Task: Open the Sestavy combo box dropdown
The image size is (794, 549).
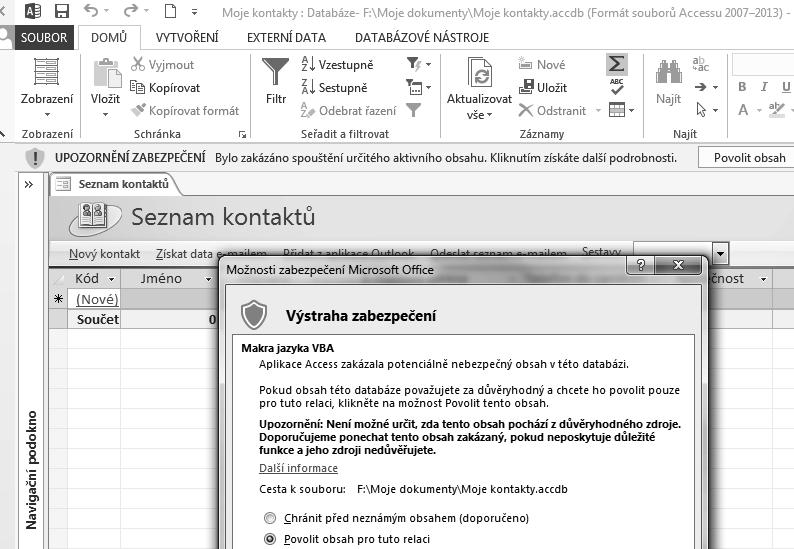Action: 720,253
